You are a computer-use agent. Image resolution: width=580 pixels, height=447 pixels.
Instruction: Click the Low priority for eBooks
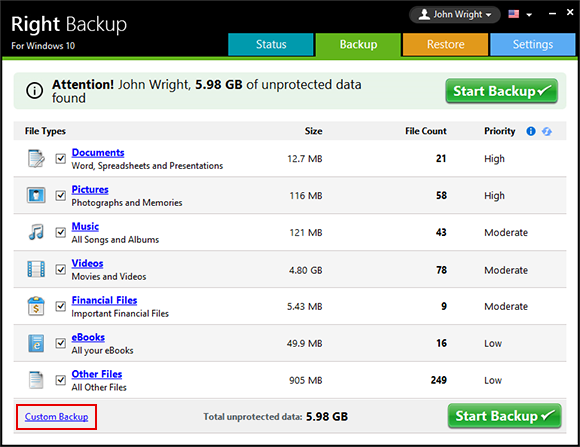493,343
